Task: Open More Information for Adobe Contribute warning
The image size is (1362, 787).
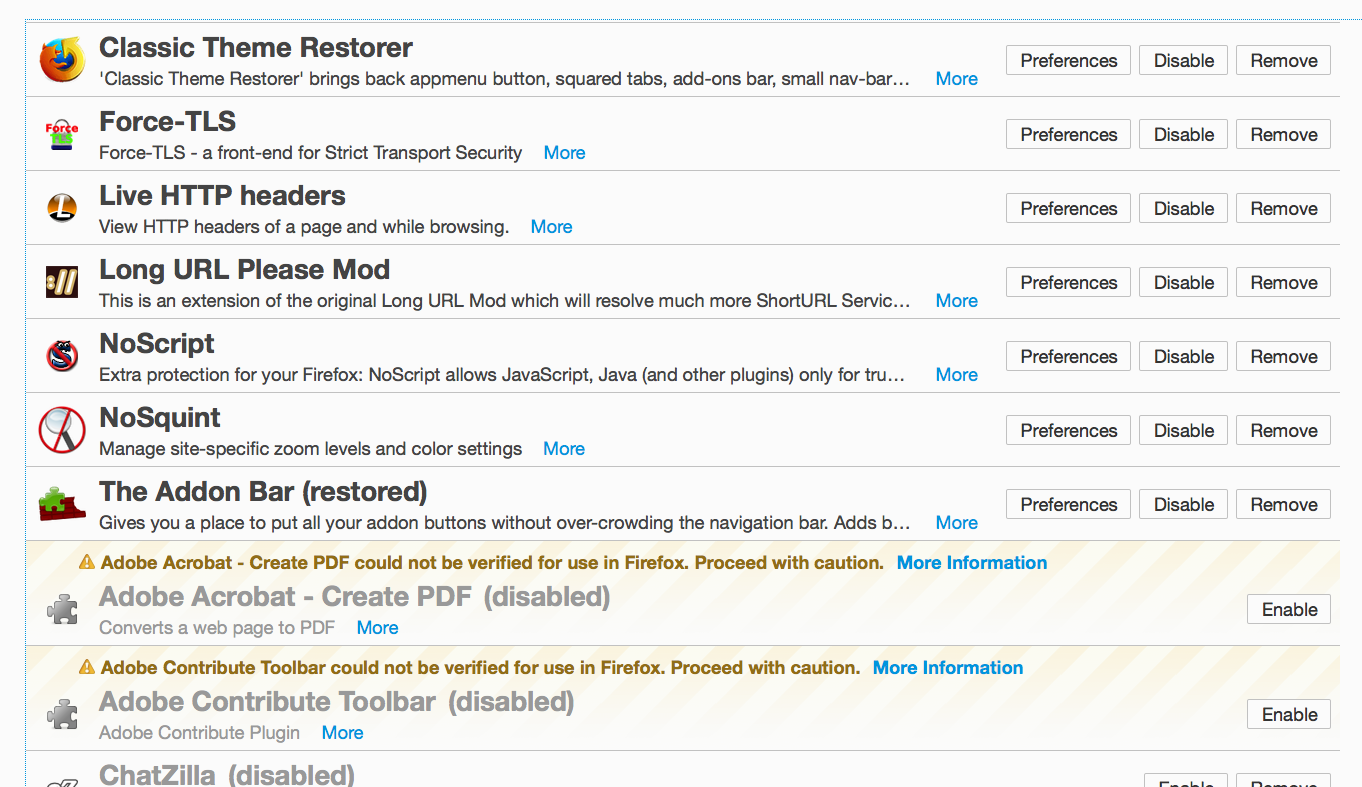Action: point(947,668)
